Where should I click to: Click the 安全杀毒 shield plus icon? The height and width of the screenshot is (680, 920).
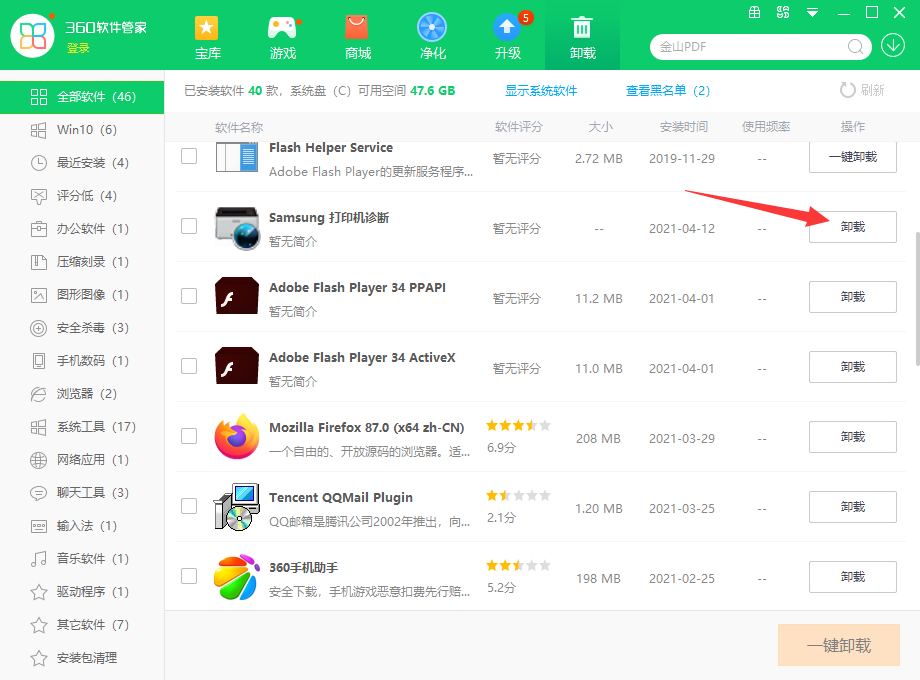coord(38,328)
